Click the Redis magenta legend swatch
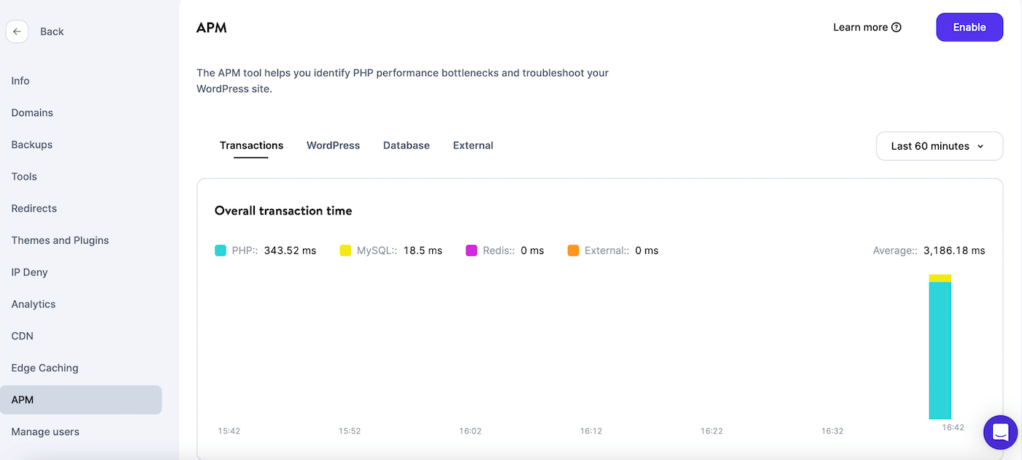Viewport: 1022px width, 460px height. pos(472,250)
